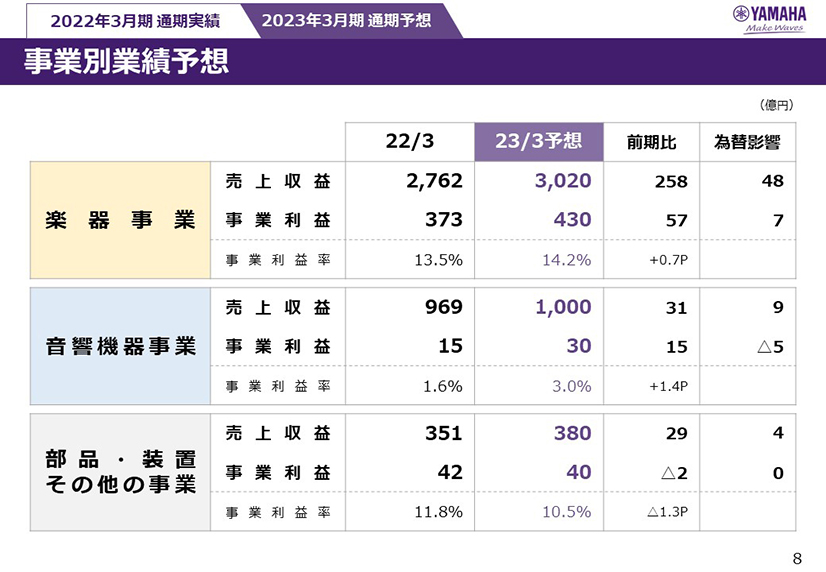Select the 前期比 column header

[x=651, y=142]
